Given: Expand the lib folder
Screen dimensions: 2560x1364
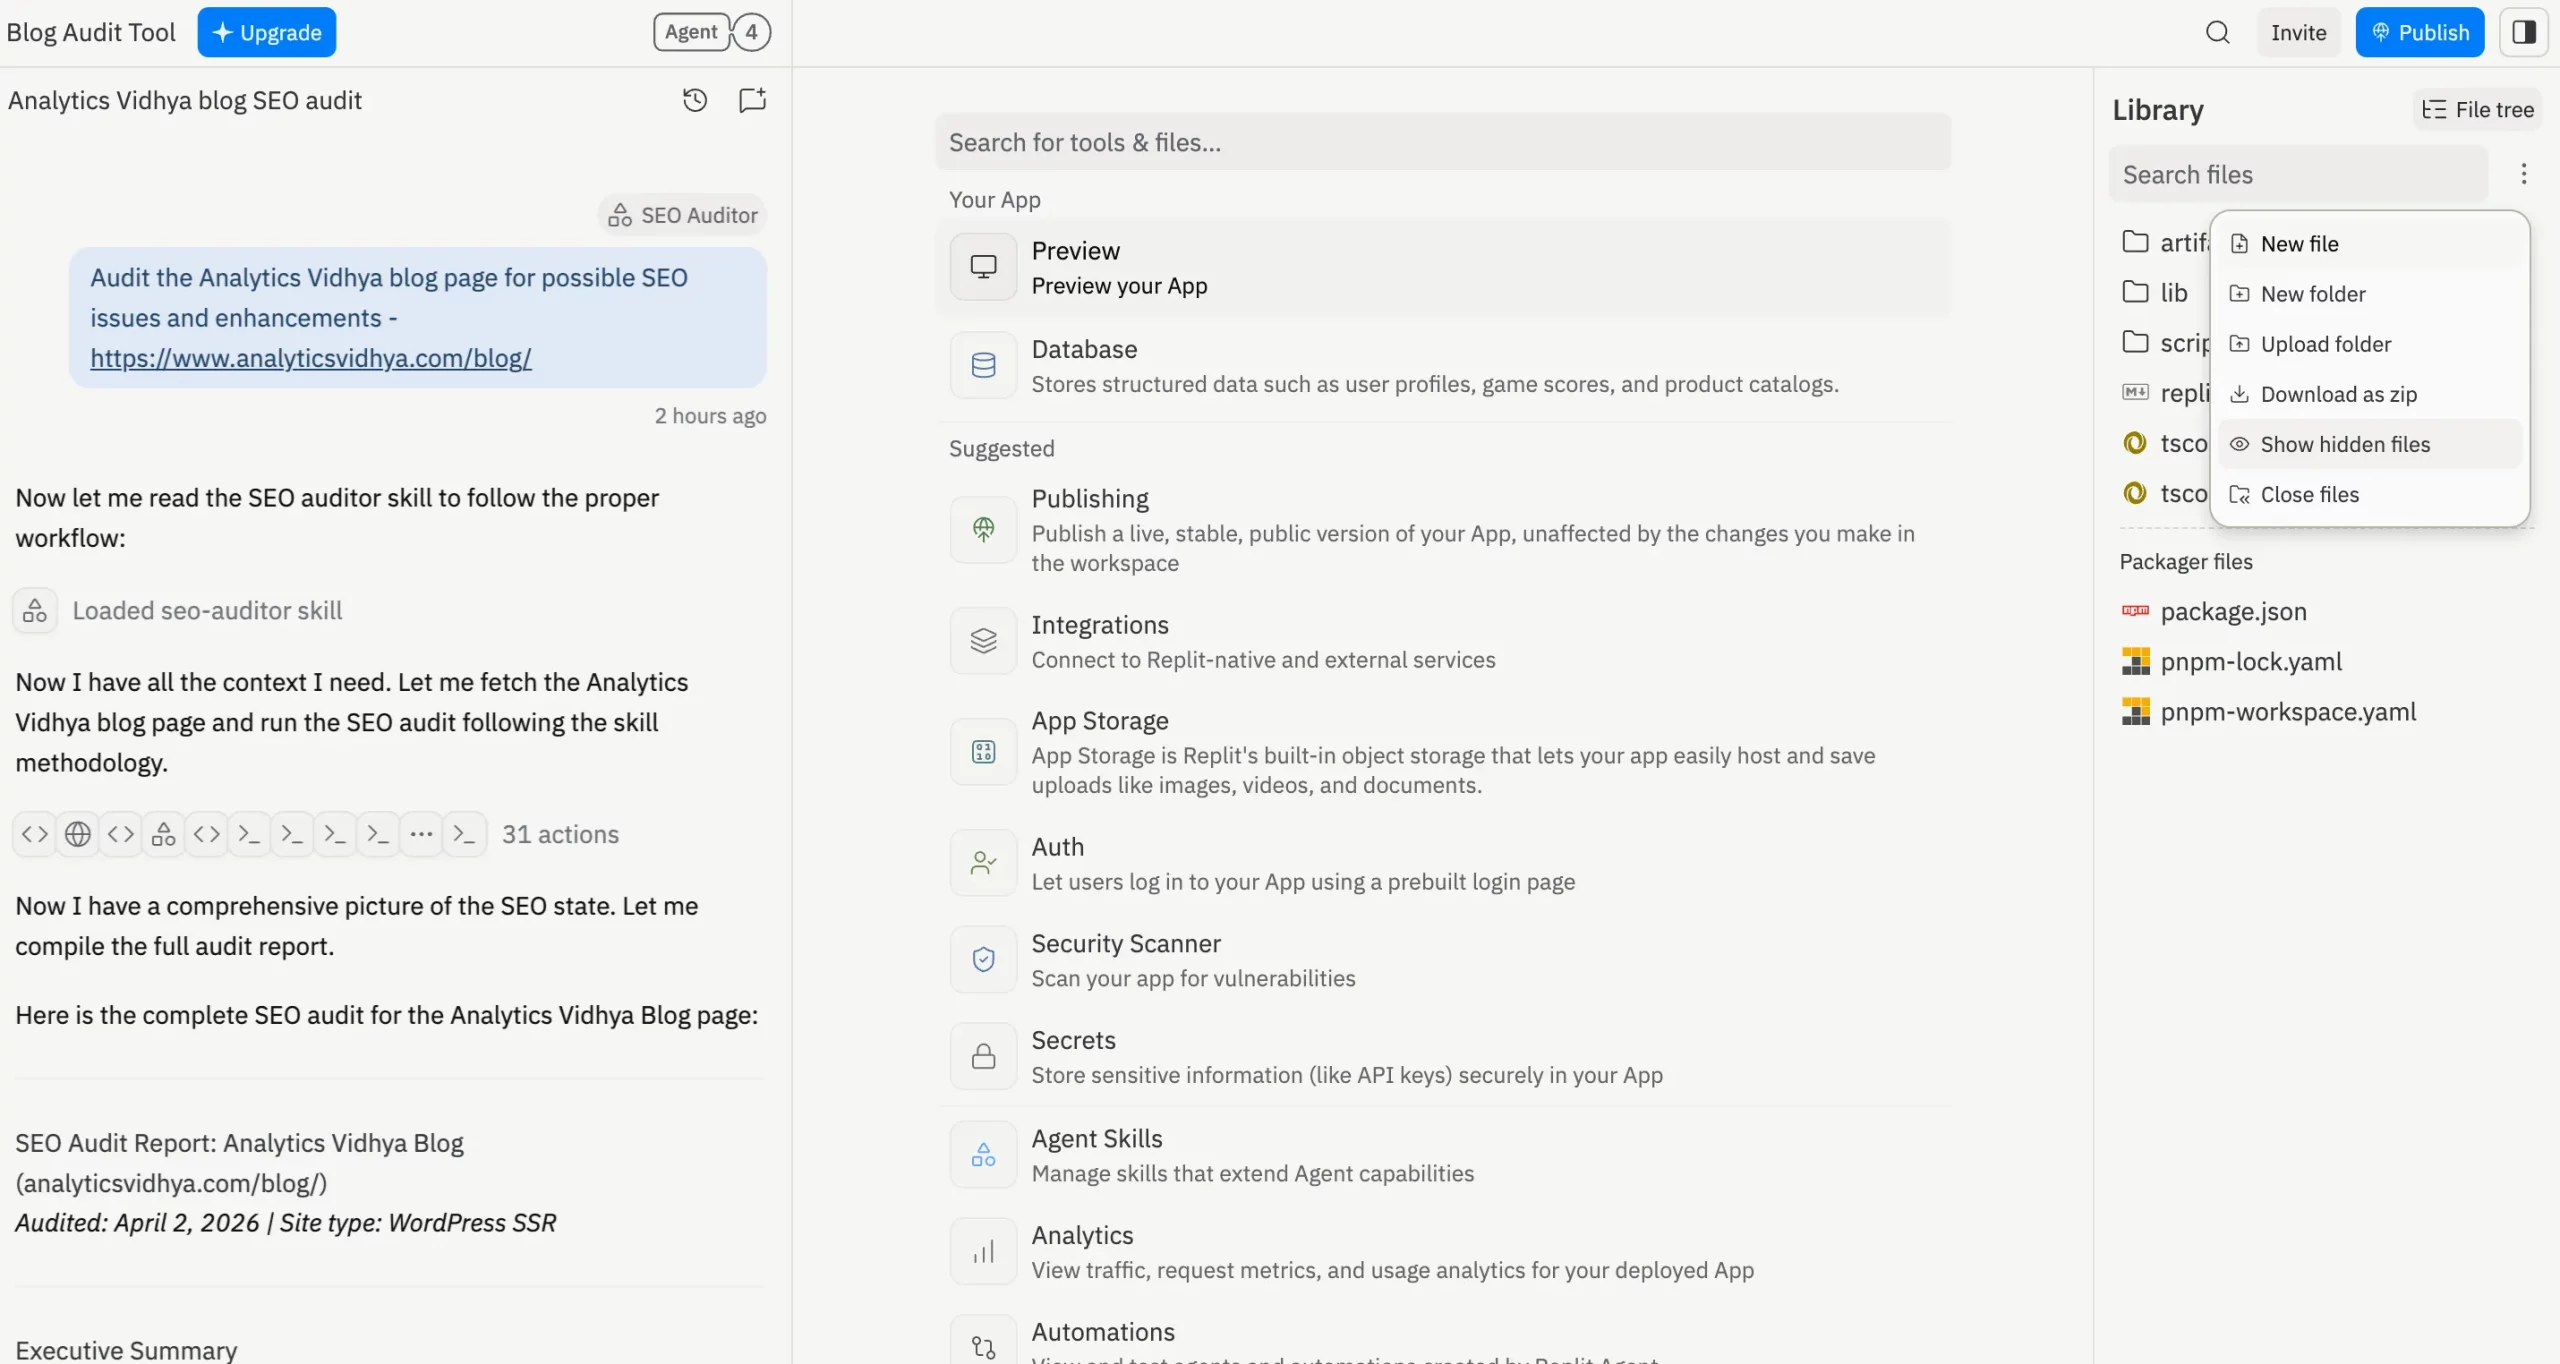Looking at the screenshot, I should pos(2173,292).
